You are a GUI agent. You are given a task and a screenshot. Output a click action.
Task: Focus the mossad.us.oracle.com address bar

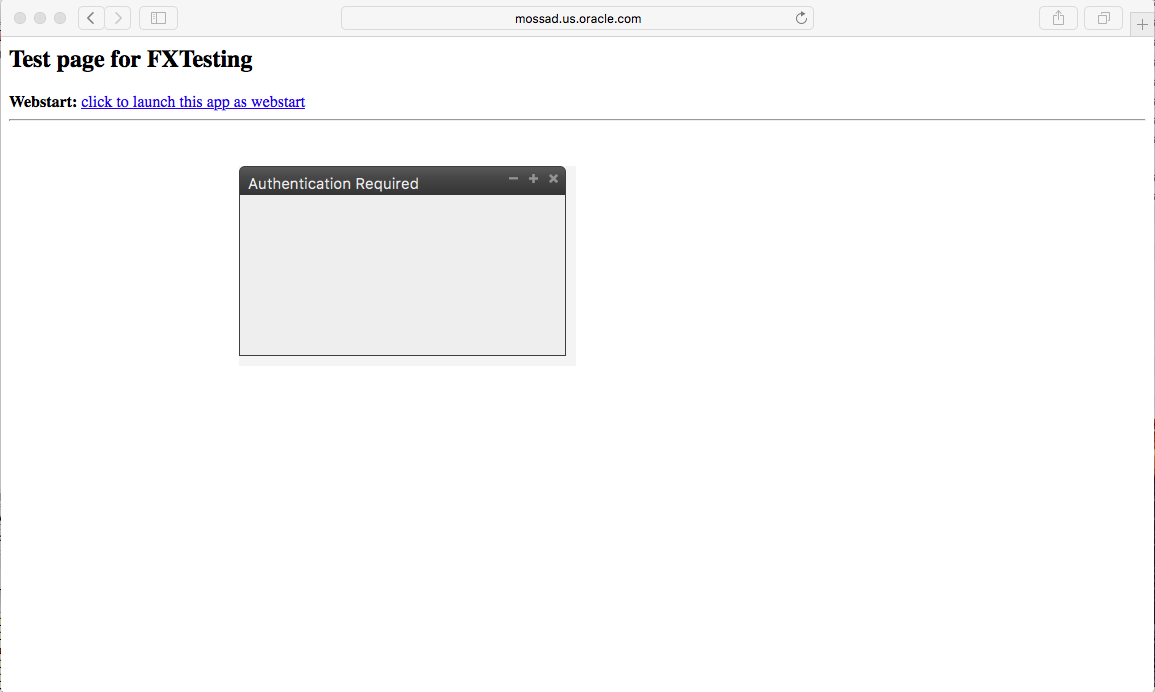[577, 18]
